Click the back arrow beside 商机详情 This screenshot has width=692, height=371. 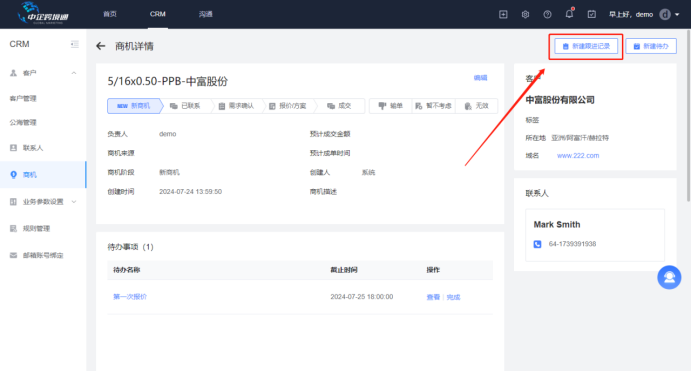coord(101,46)
